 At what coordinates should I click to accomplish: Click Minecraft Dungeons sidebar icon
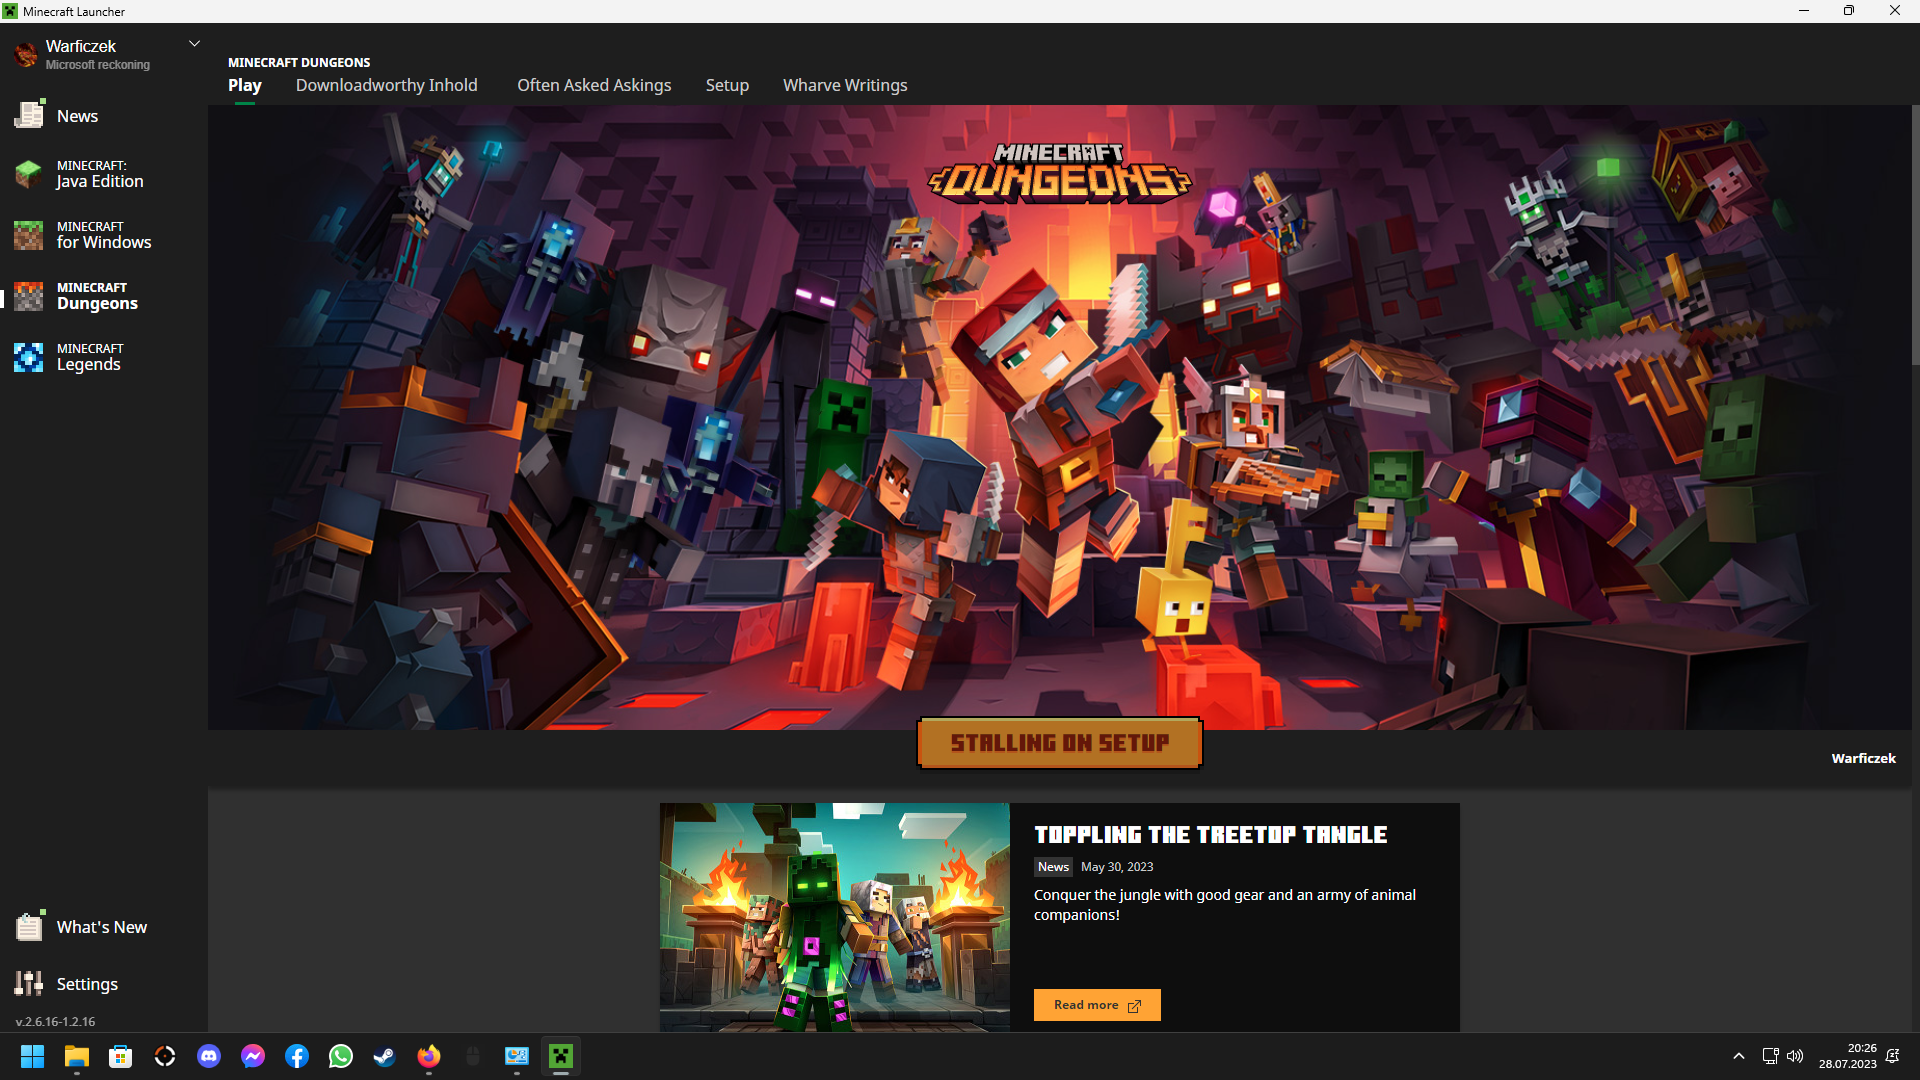click(29, 296)
